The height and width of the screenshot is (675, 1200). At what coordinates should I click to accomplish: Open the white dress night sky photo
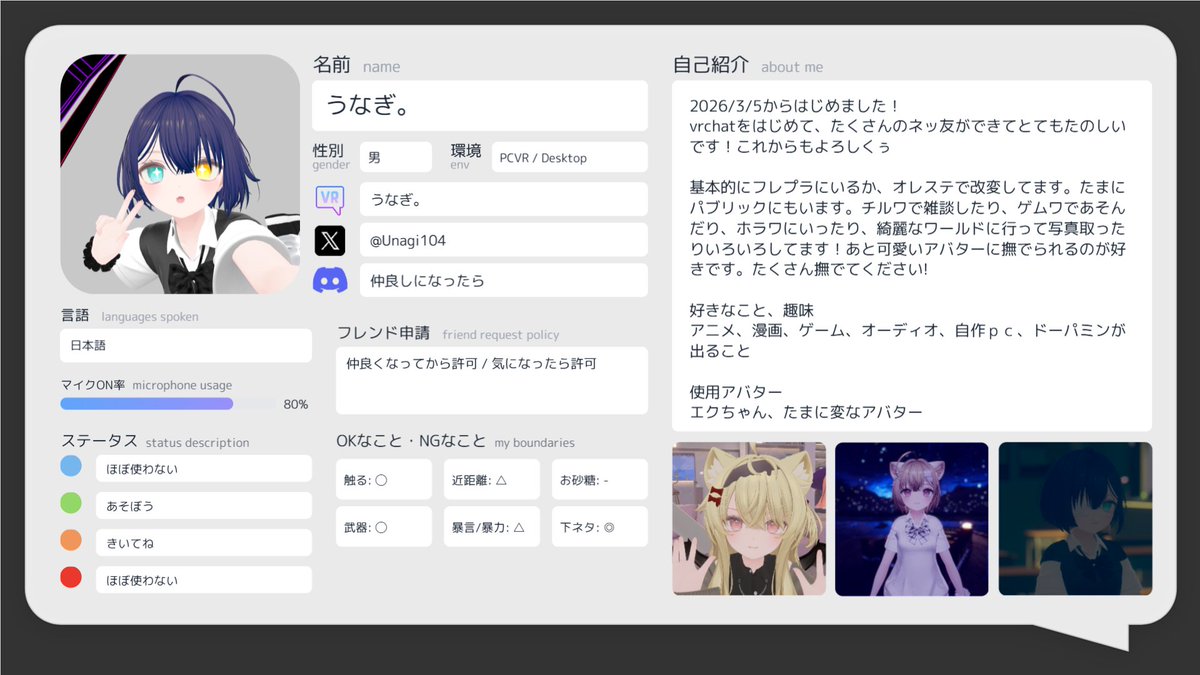(x=912, y=519)
